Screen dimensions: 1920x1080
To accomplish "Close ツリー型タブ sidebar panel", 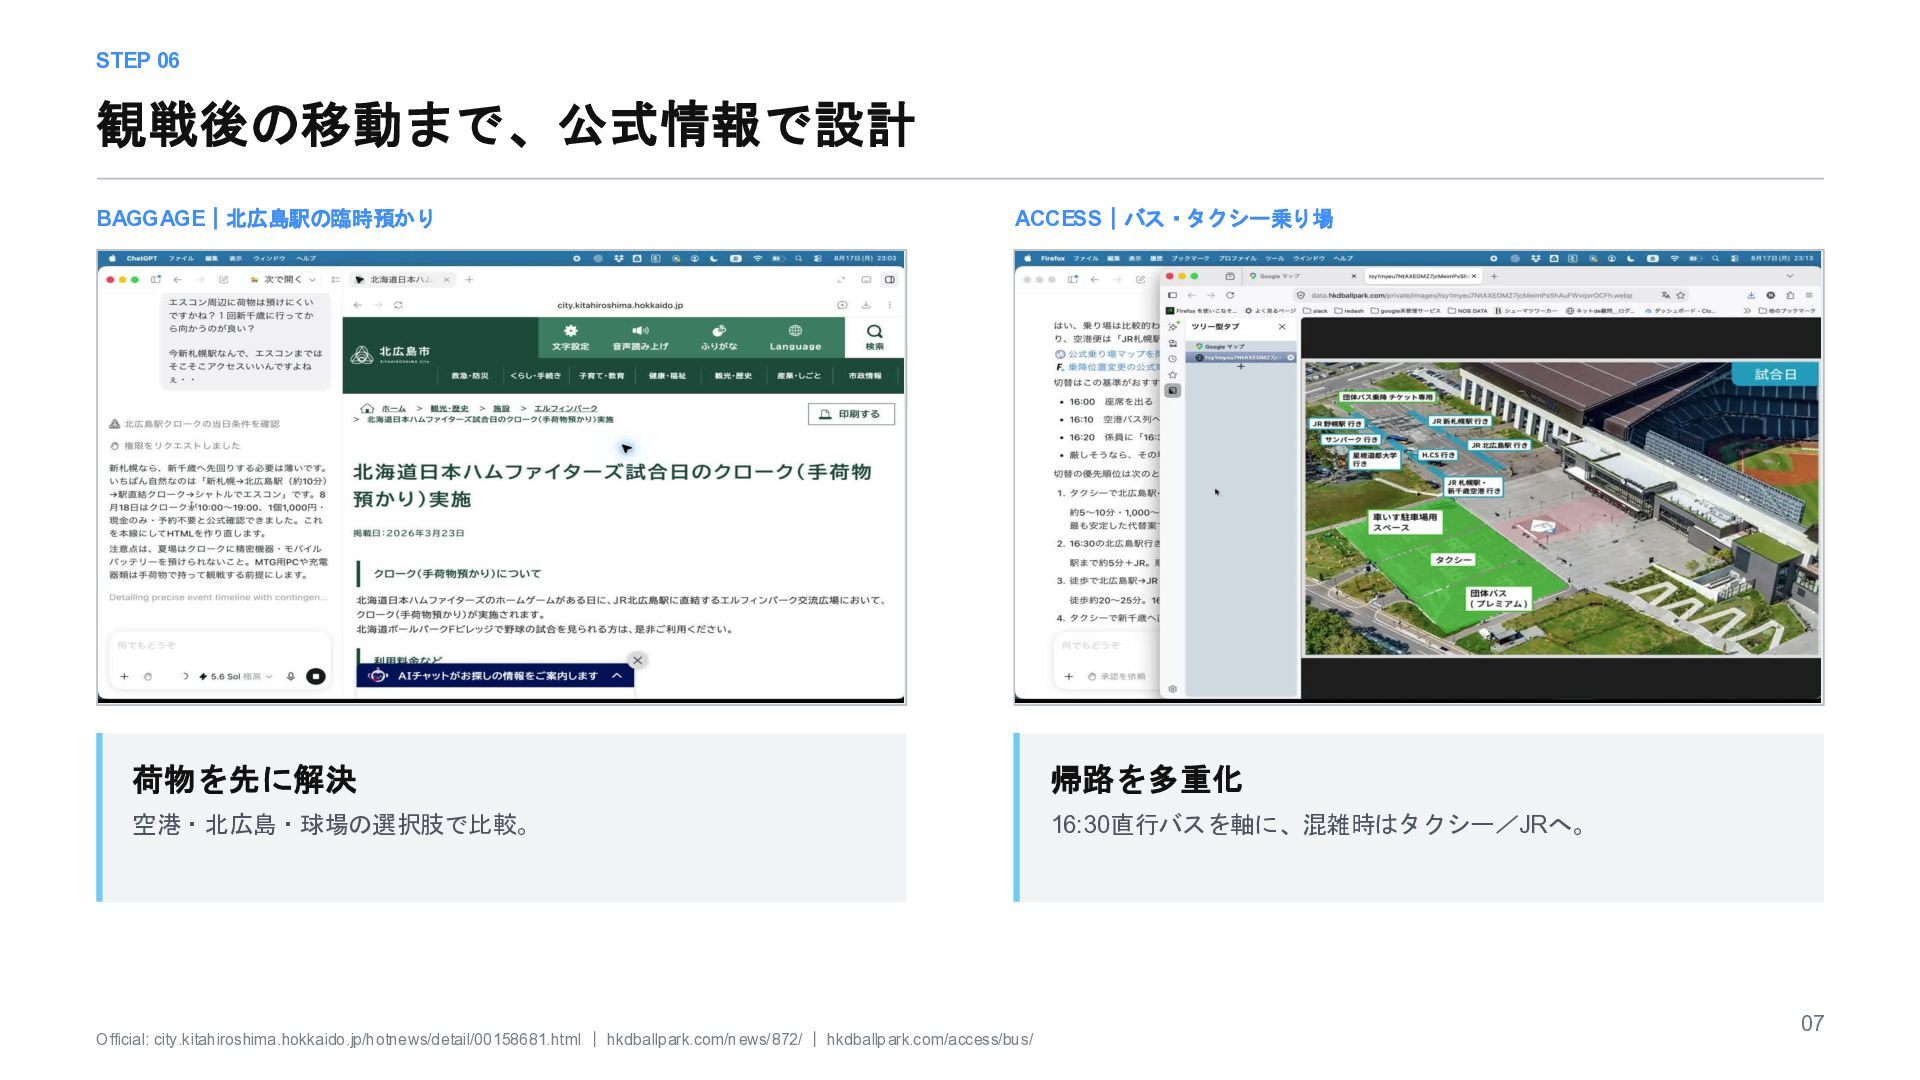I will pos(1282,327).
